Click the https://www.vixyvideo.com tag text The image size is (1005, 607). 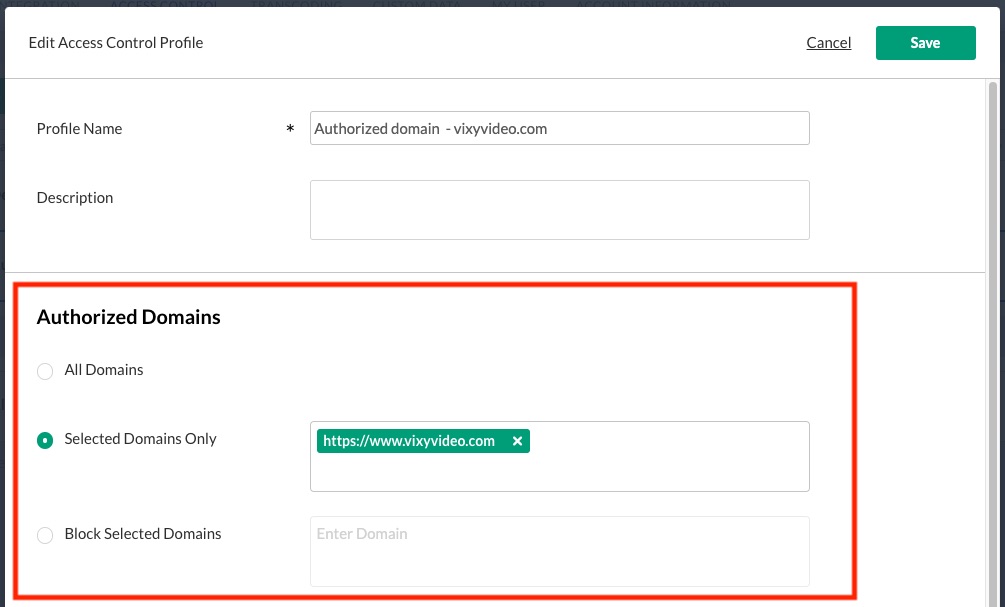409,441
